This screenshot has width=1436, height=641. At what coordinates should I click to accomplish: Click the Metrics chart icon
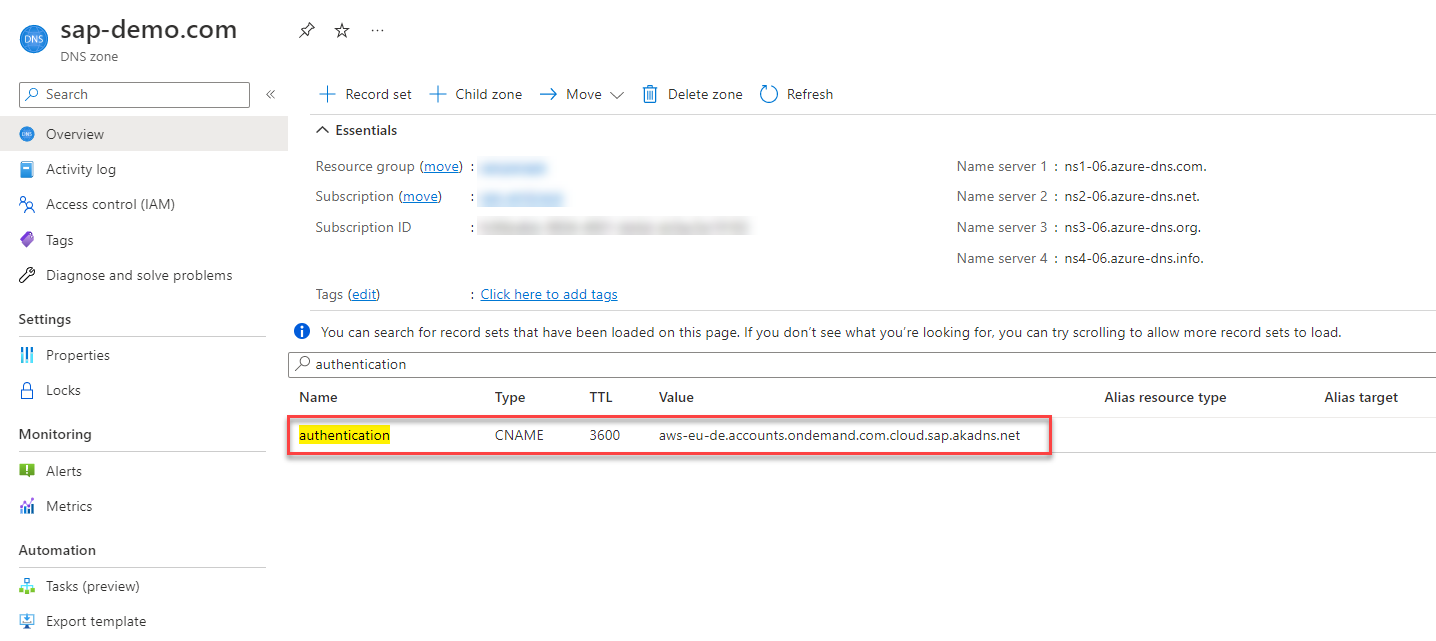pyautogui.click(x=27, y=506)
